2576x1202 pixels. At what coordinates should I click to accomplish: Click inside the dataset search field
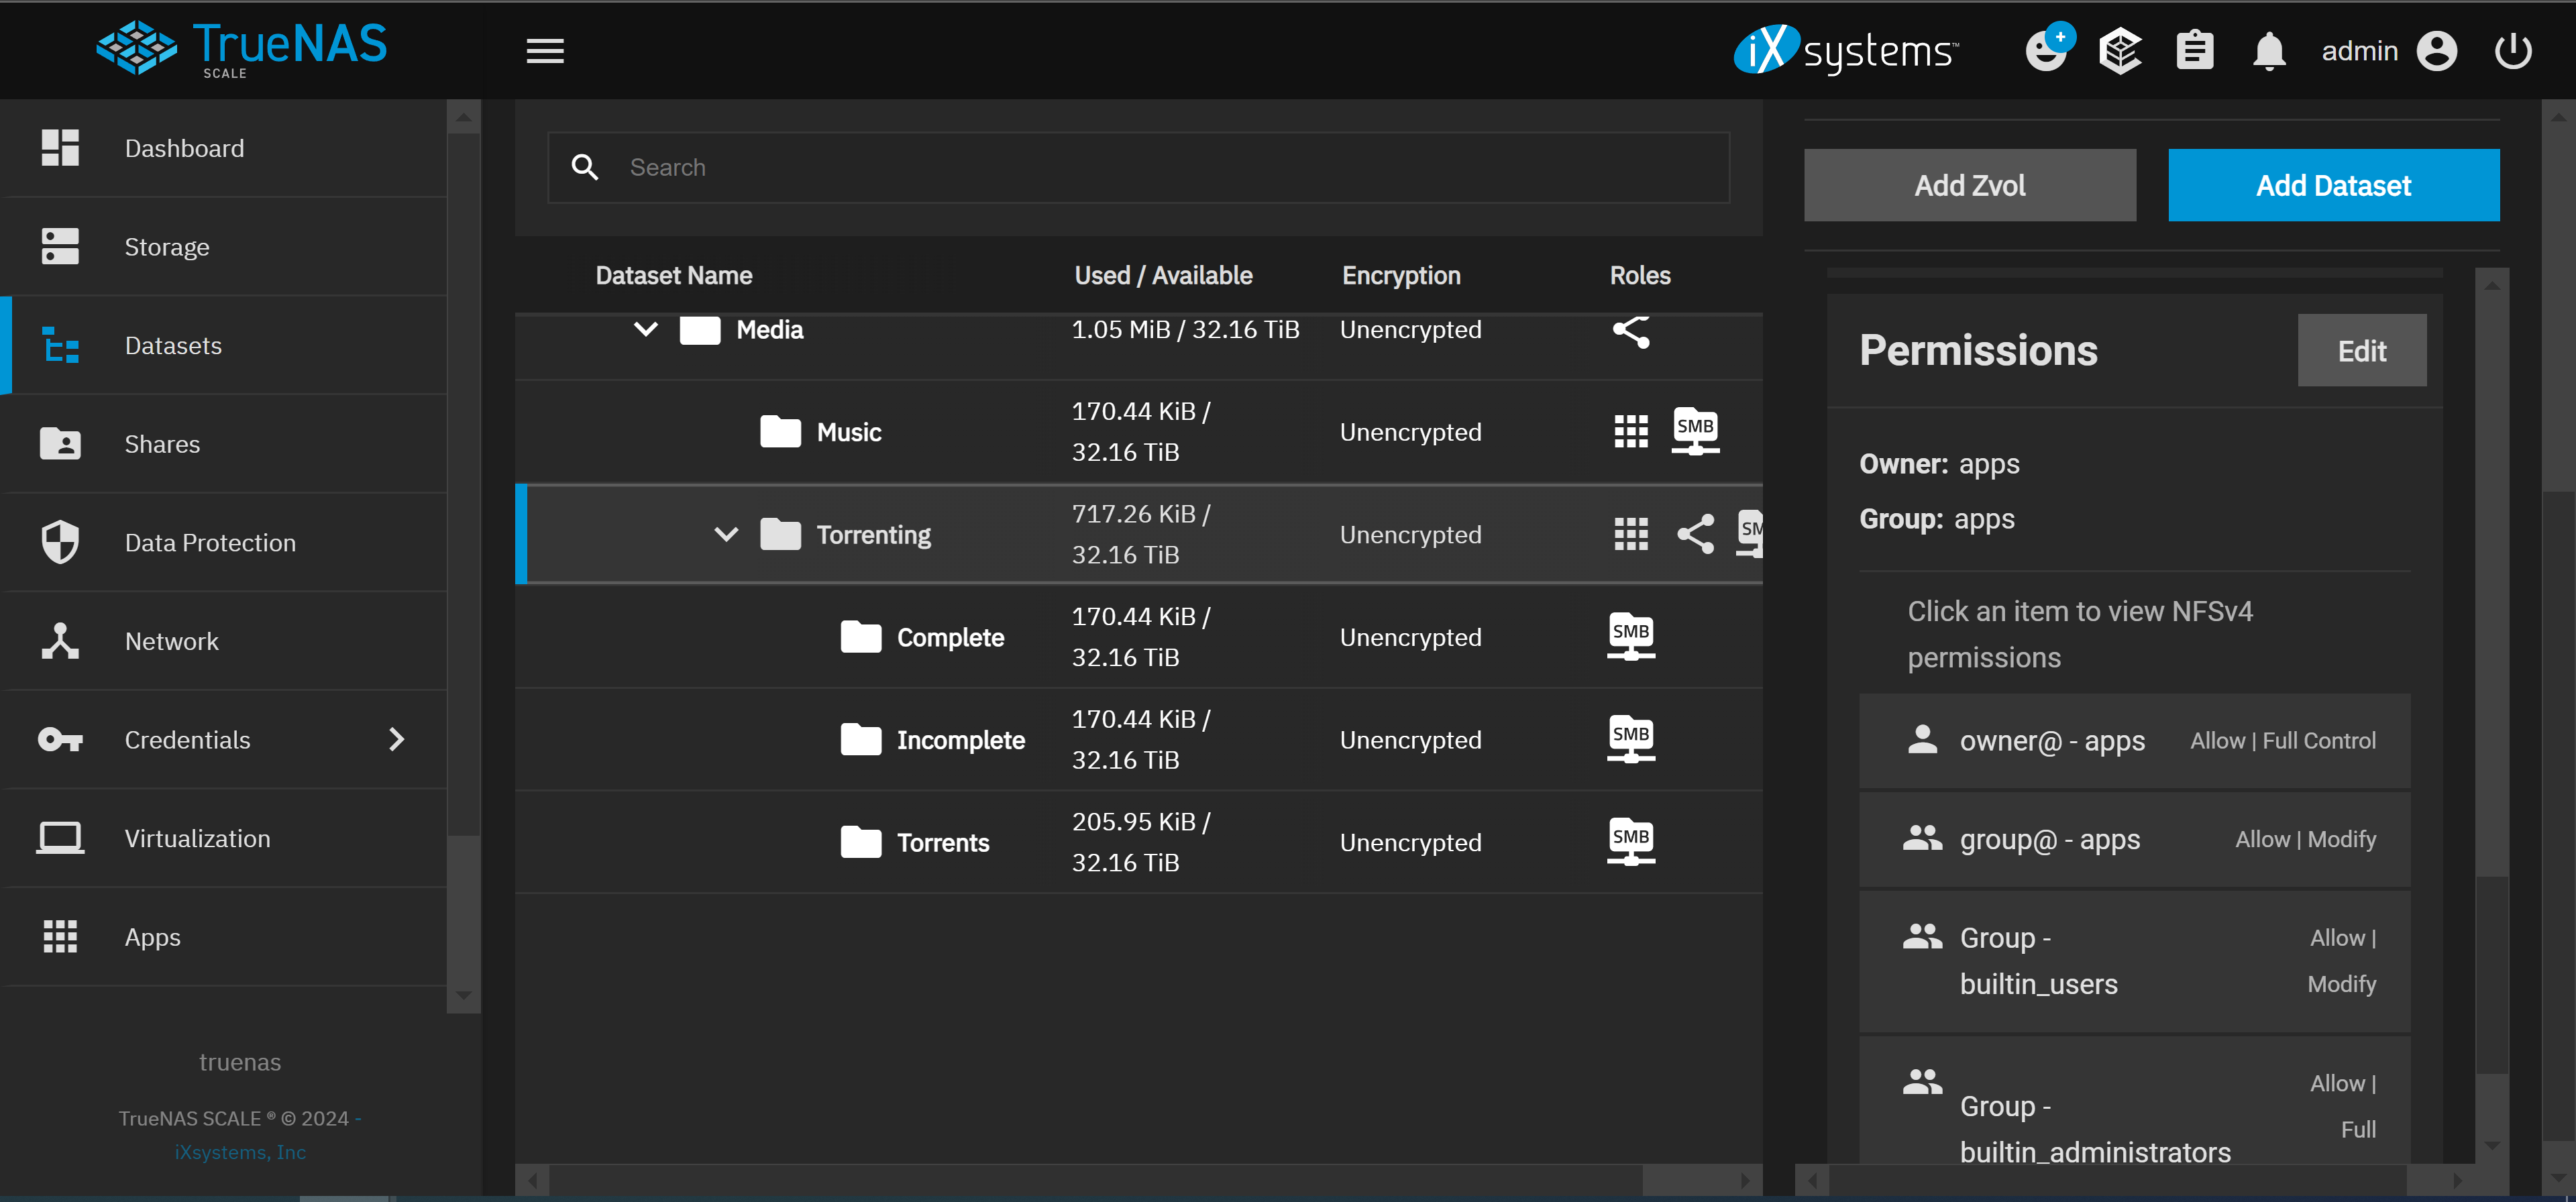point(1100,167)
